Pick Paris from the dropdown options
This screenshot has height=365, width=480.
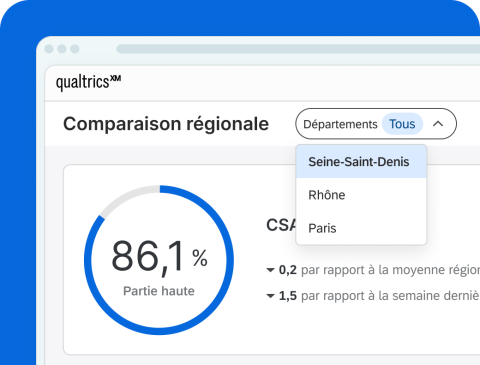(x=361, y=228)
